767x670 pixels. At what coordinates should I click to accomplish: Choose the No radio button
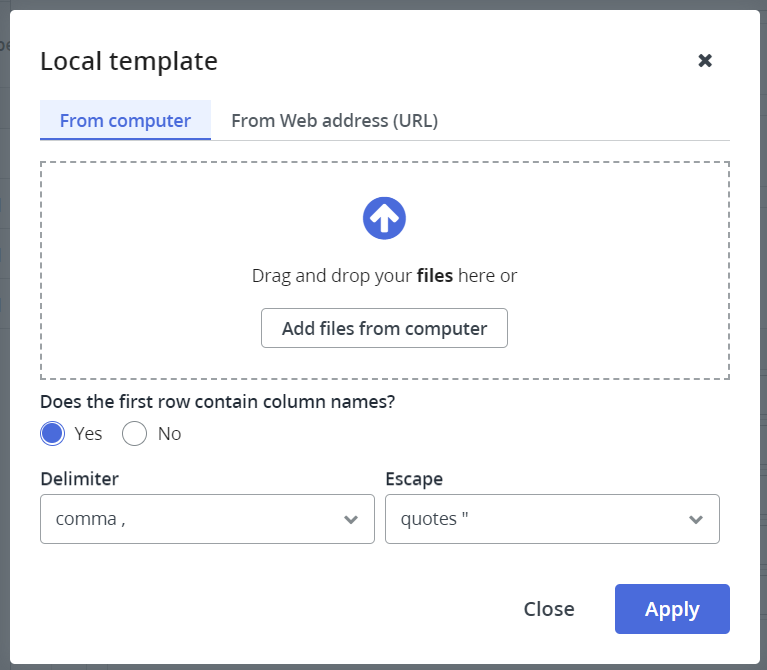pos(134,434)
